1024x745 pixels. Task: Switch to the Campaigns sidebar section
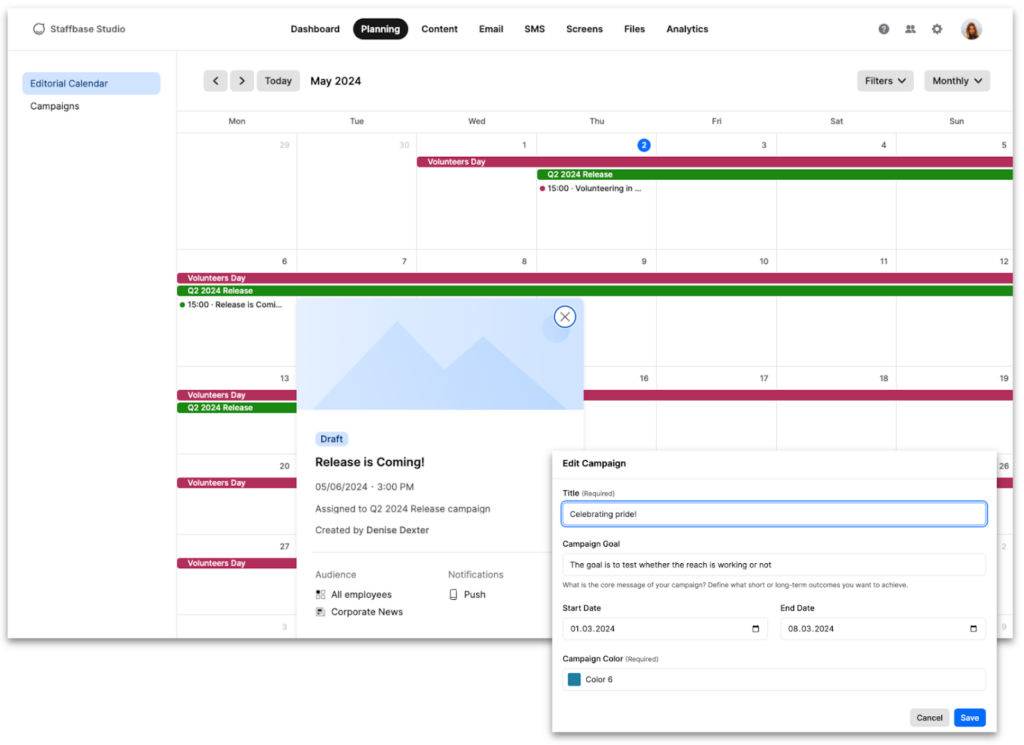[54, 105]
